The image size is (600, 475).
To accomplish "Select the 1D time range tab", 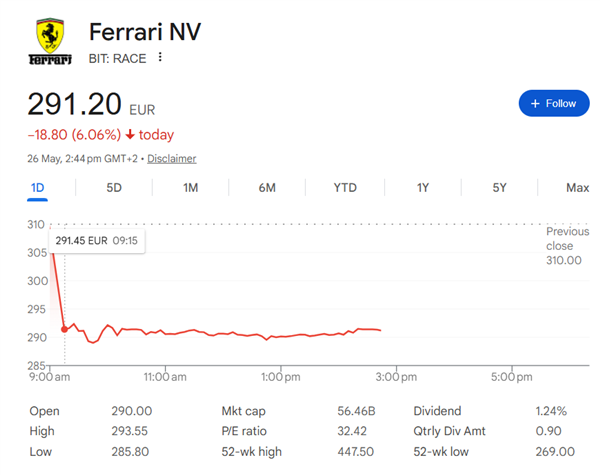I will tap(38, 188).
